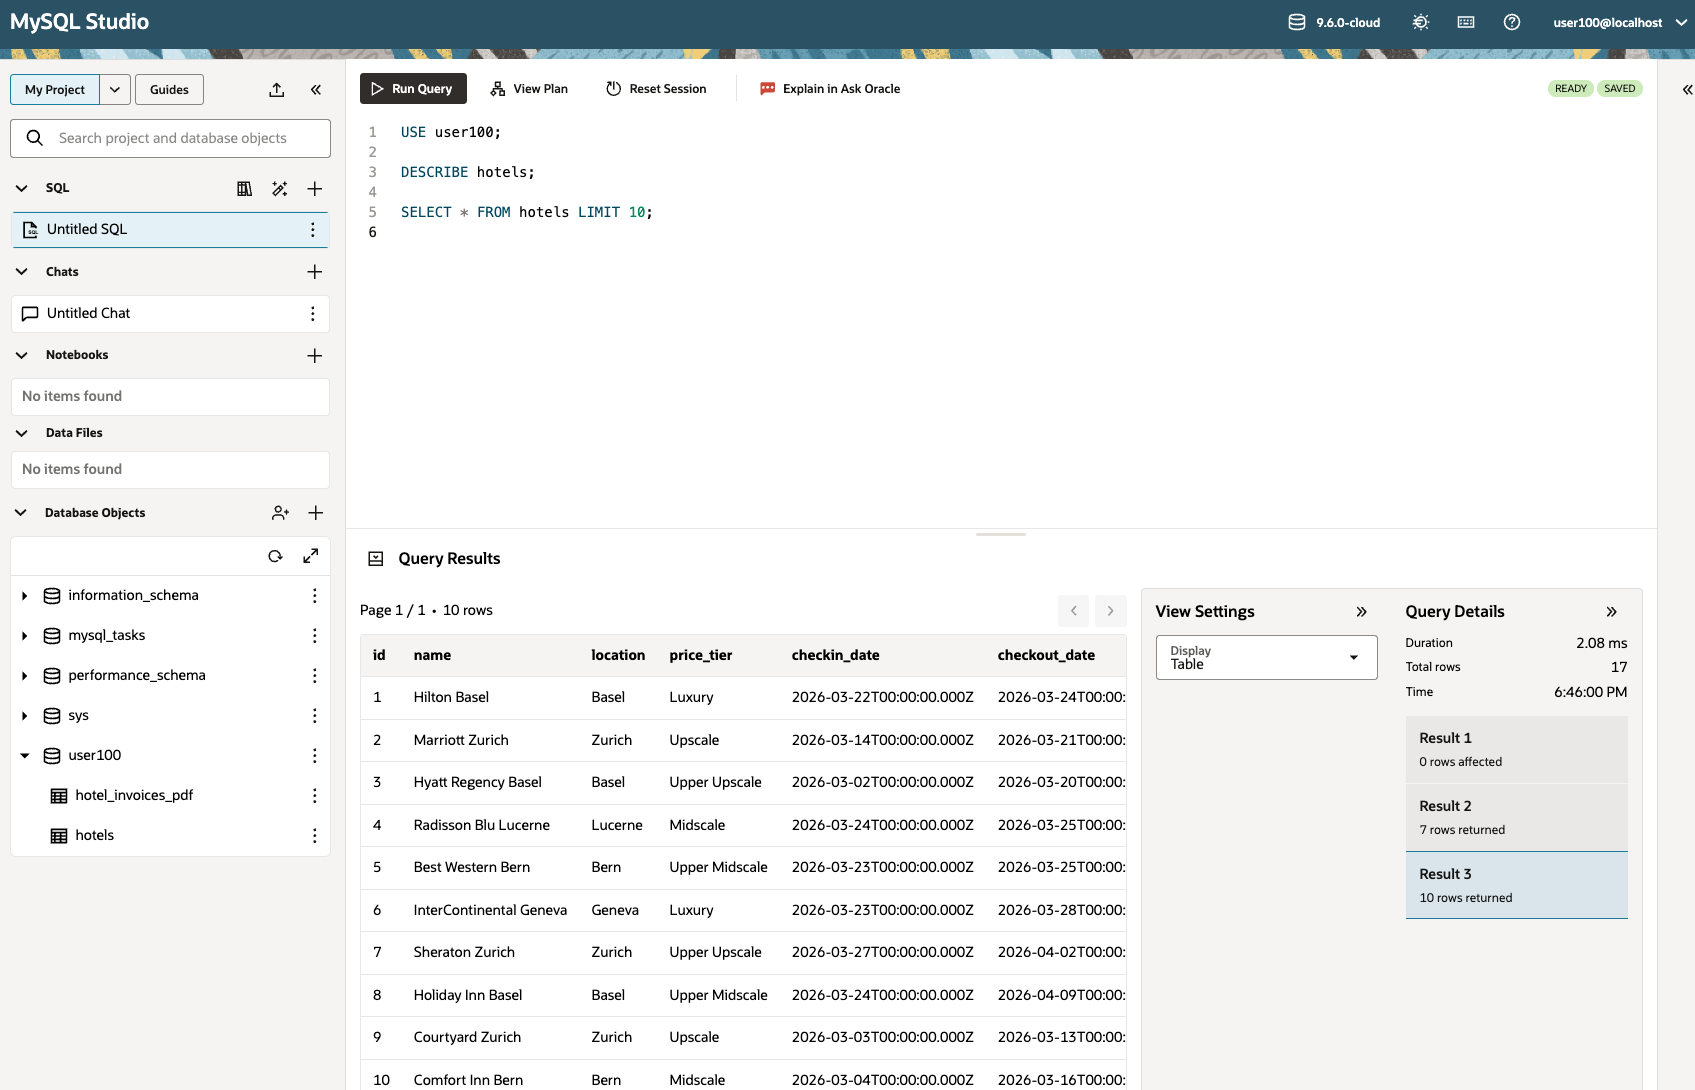The width and height of the screenshot is (1695, 1090).
Task: Click add user icon in Database Objects
Action: (x=280, y=513)
